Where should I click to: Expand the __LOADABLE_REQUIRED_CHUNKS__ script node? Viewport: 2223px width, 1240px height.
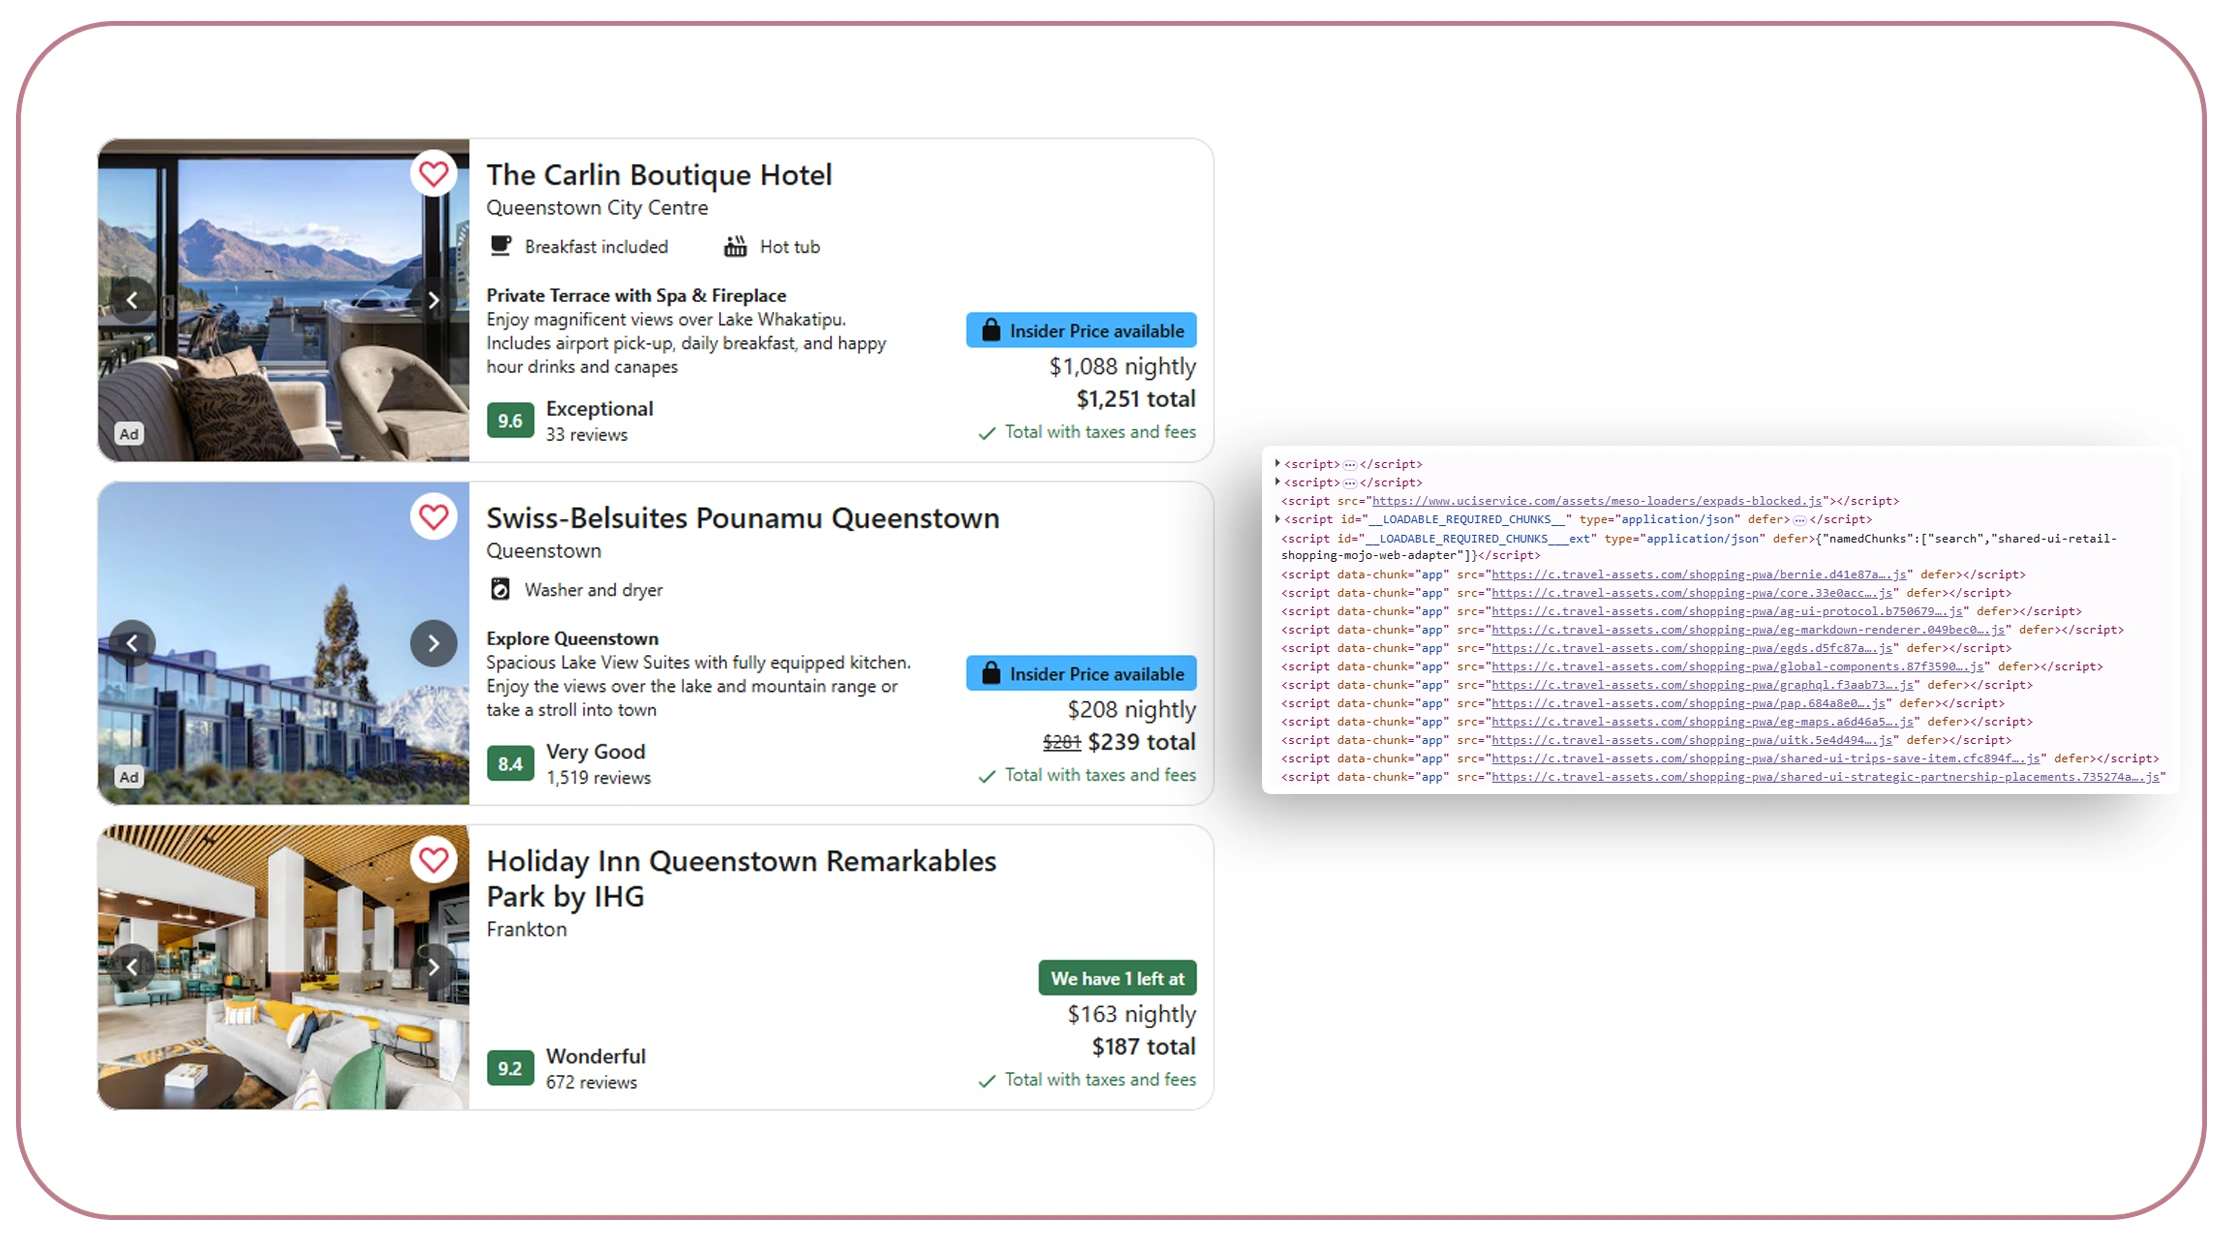tap(1278, 519)
